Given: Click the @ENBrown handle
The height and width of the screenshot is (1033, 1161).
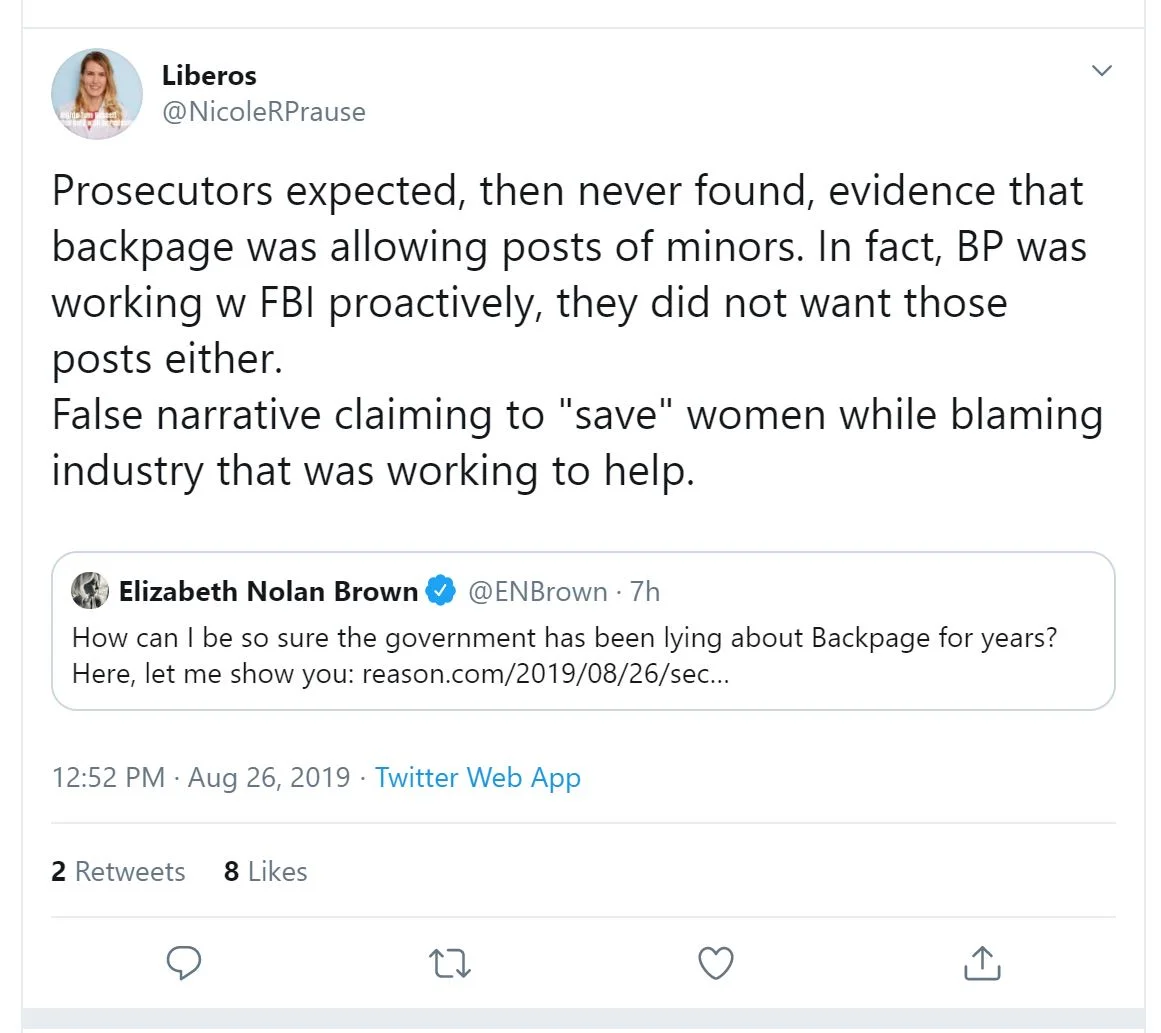Looking at the screenshot, I should pyautogui.click(x=537, y=592).
